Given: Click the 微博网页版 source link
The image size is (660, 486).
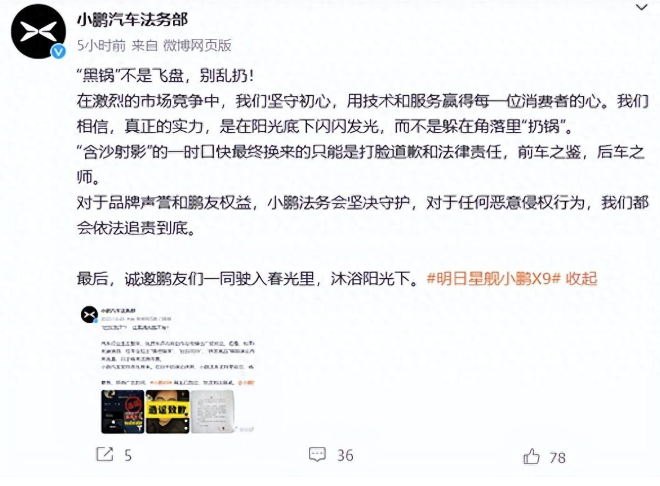Looking at the screenshot, I should (197, 45).
